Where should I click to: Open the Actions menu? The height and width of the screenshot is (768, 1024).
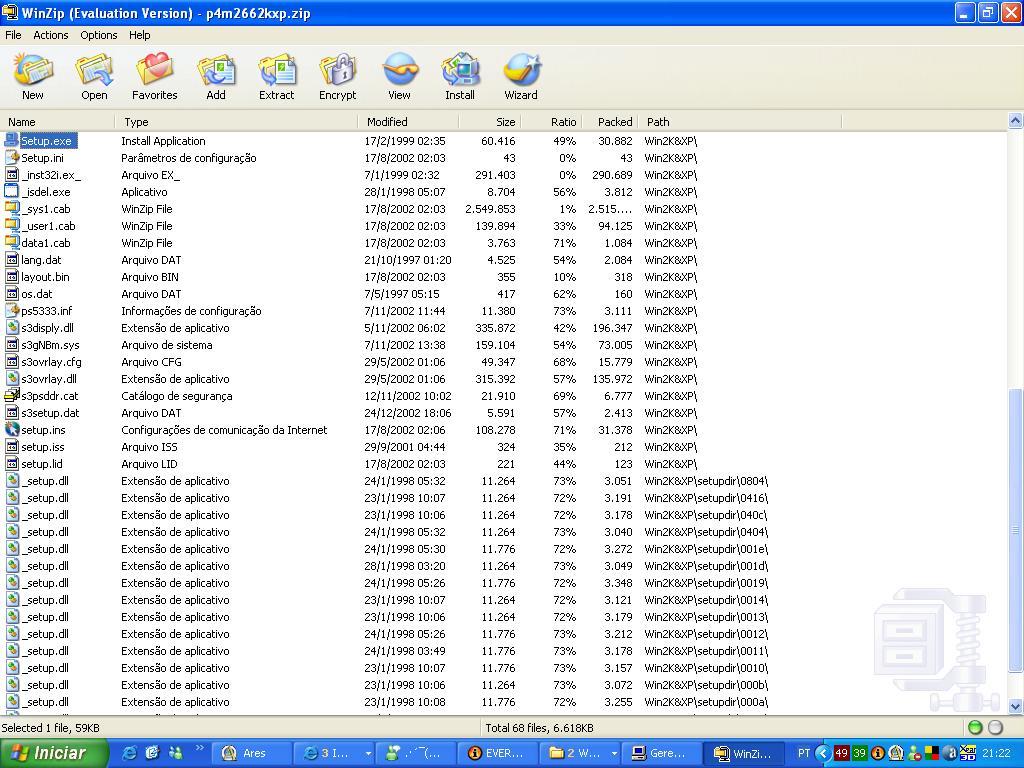point(51,35)
